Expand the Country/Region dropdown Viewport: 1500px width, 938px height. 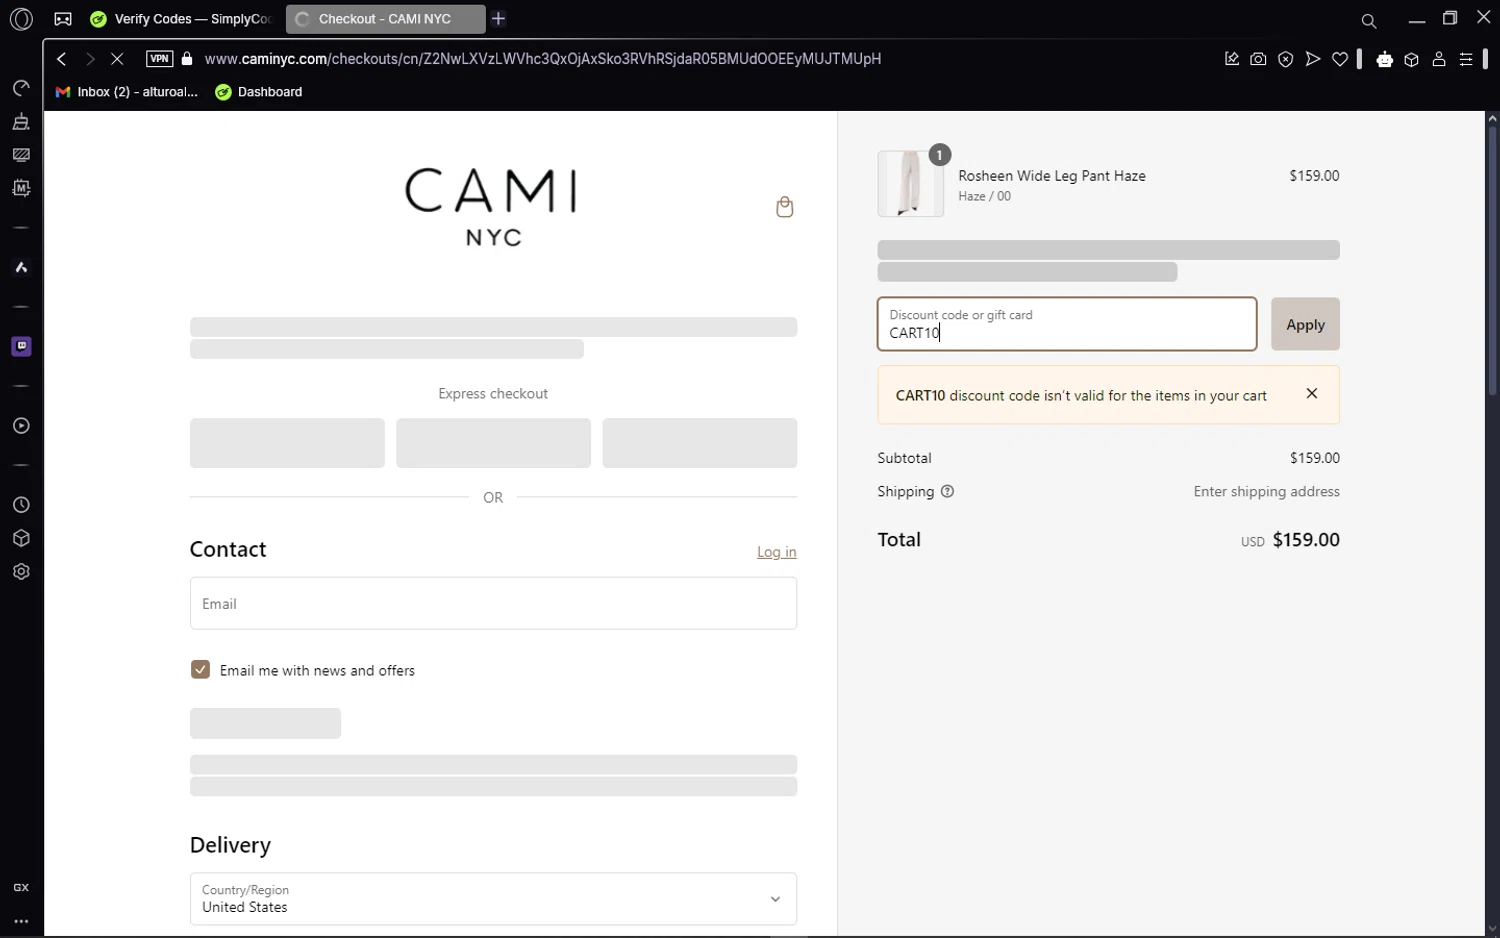tap(493, 899)
